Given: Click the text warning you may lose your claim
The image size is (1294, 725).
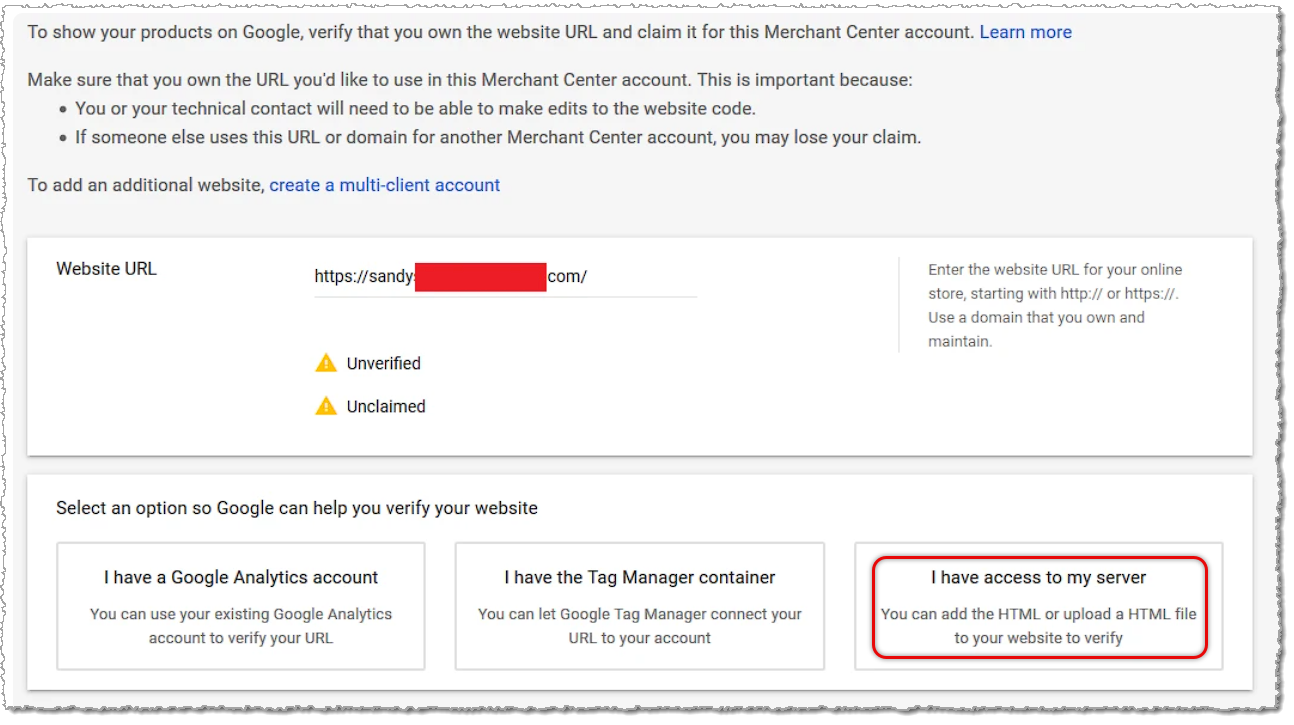Looking at the screenshot, I should pos(498,137).
